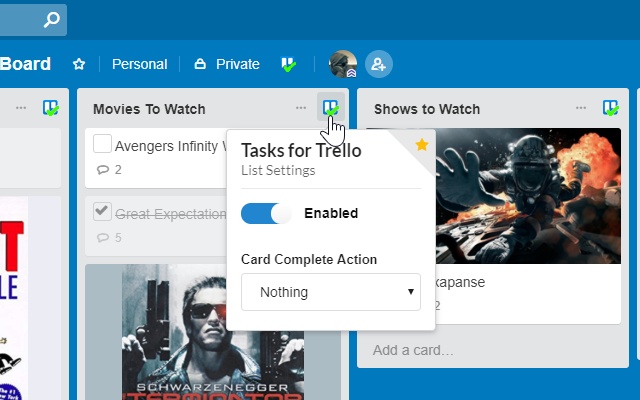Click the Movies To Watch list title
This screenshot has height=400, width=640.
tap(149, 109)
